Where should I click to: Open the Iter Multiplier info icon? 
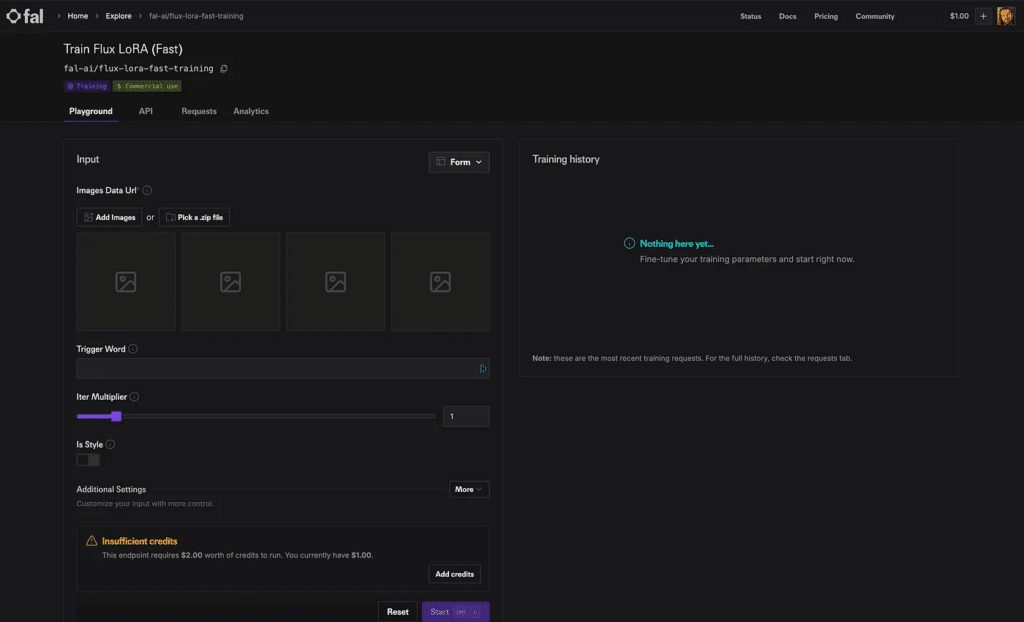134,397
